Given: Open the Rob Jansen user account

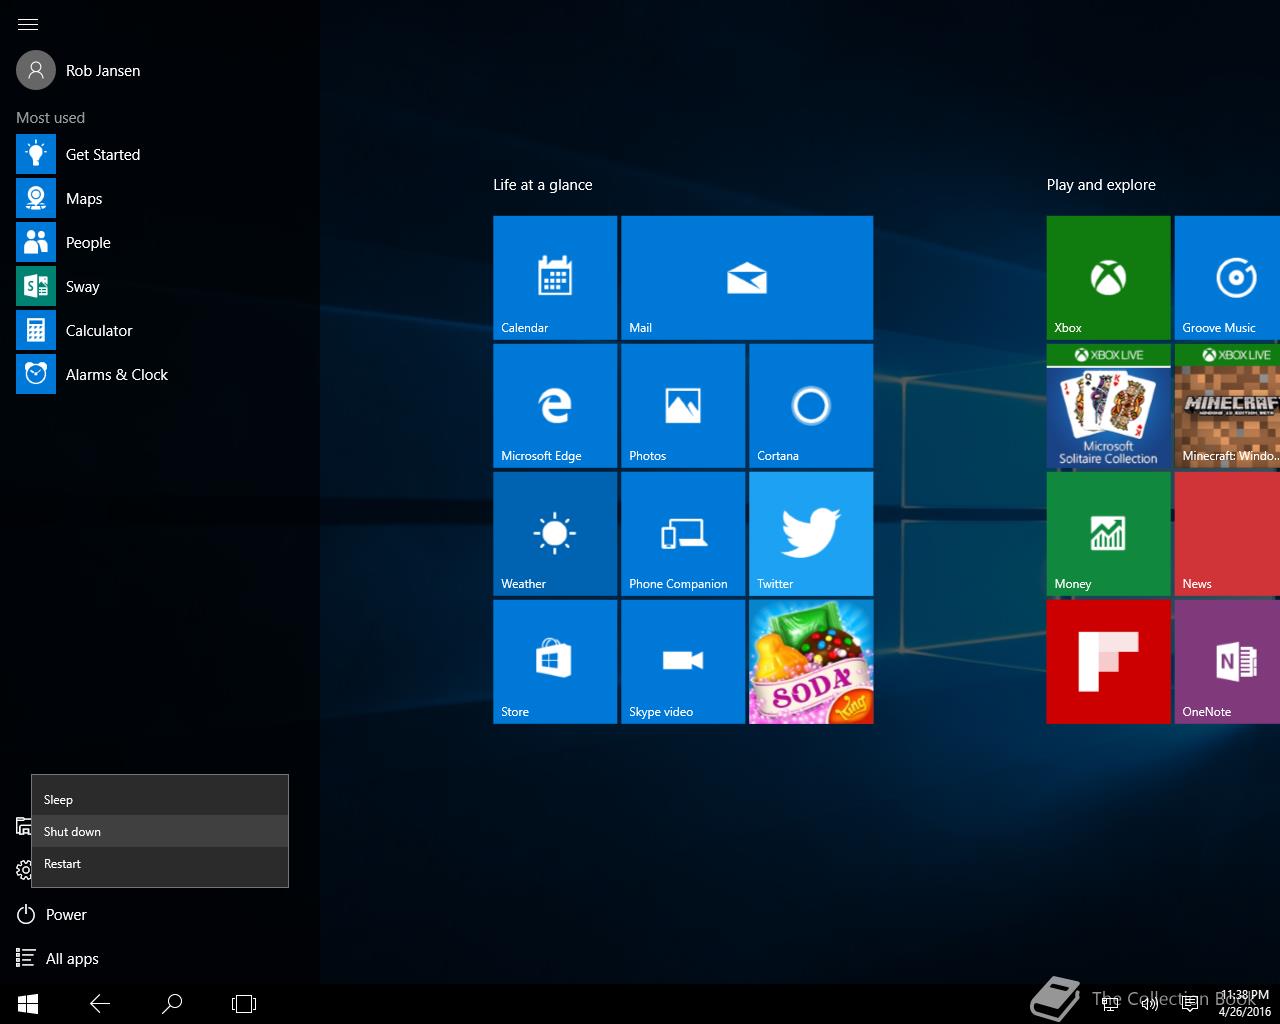Looking at the screenshot, I should pos(79,70).
